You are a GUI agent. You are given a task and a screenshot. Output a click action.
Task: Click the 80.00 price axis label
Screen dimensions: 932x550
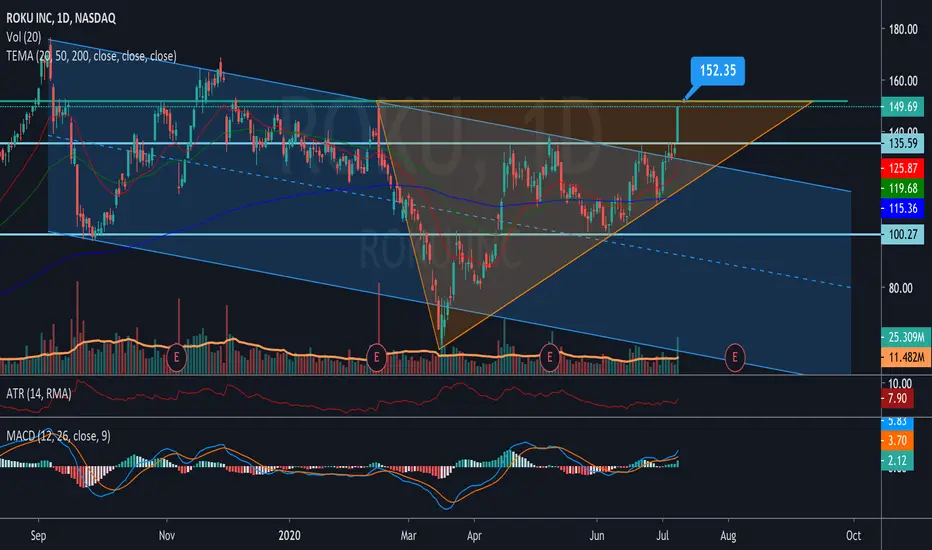(900, 288)
